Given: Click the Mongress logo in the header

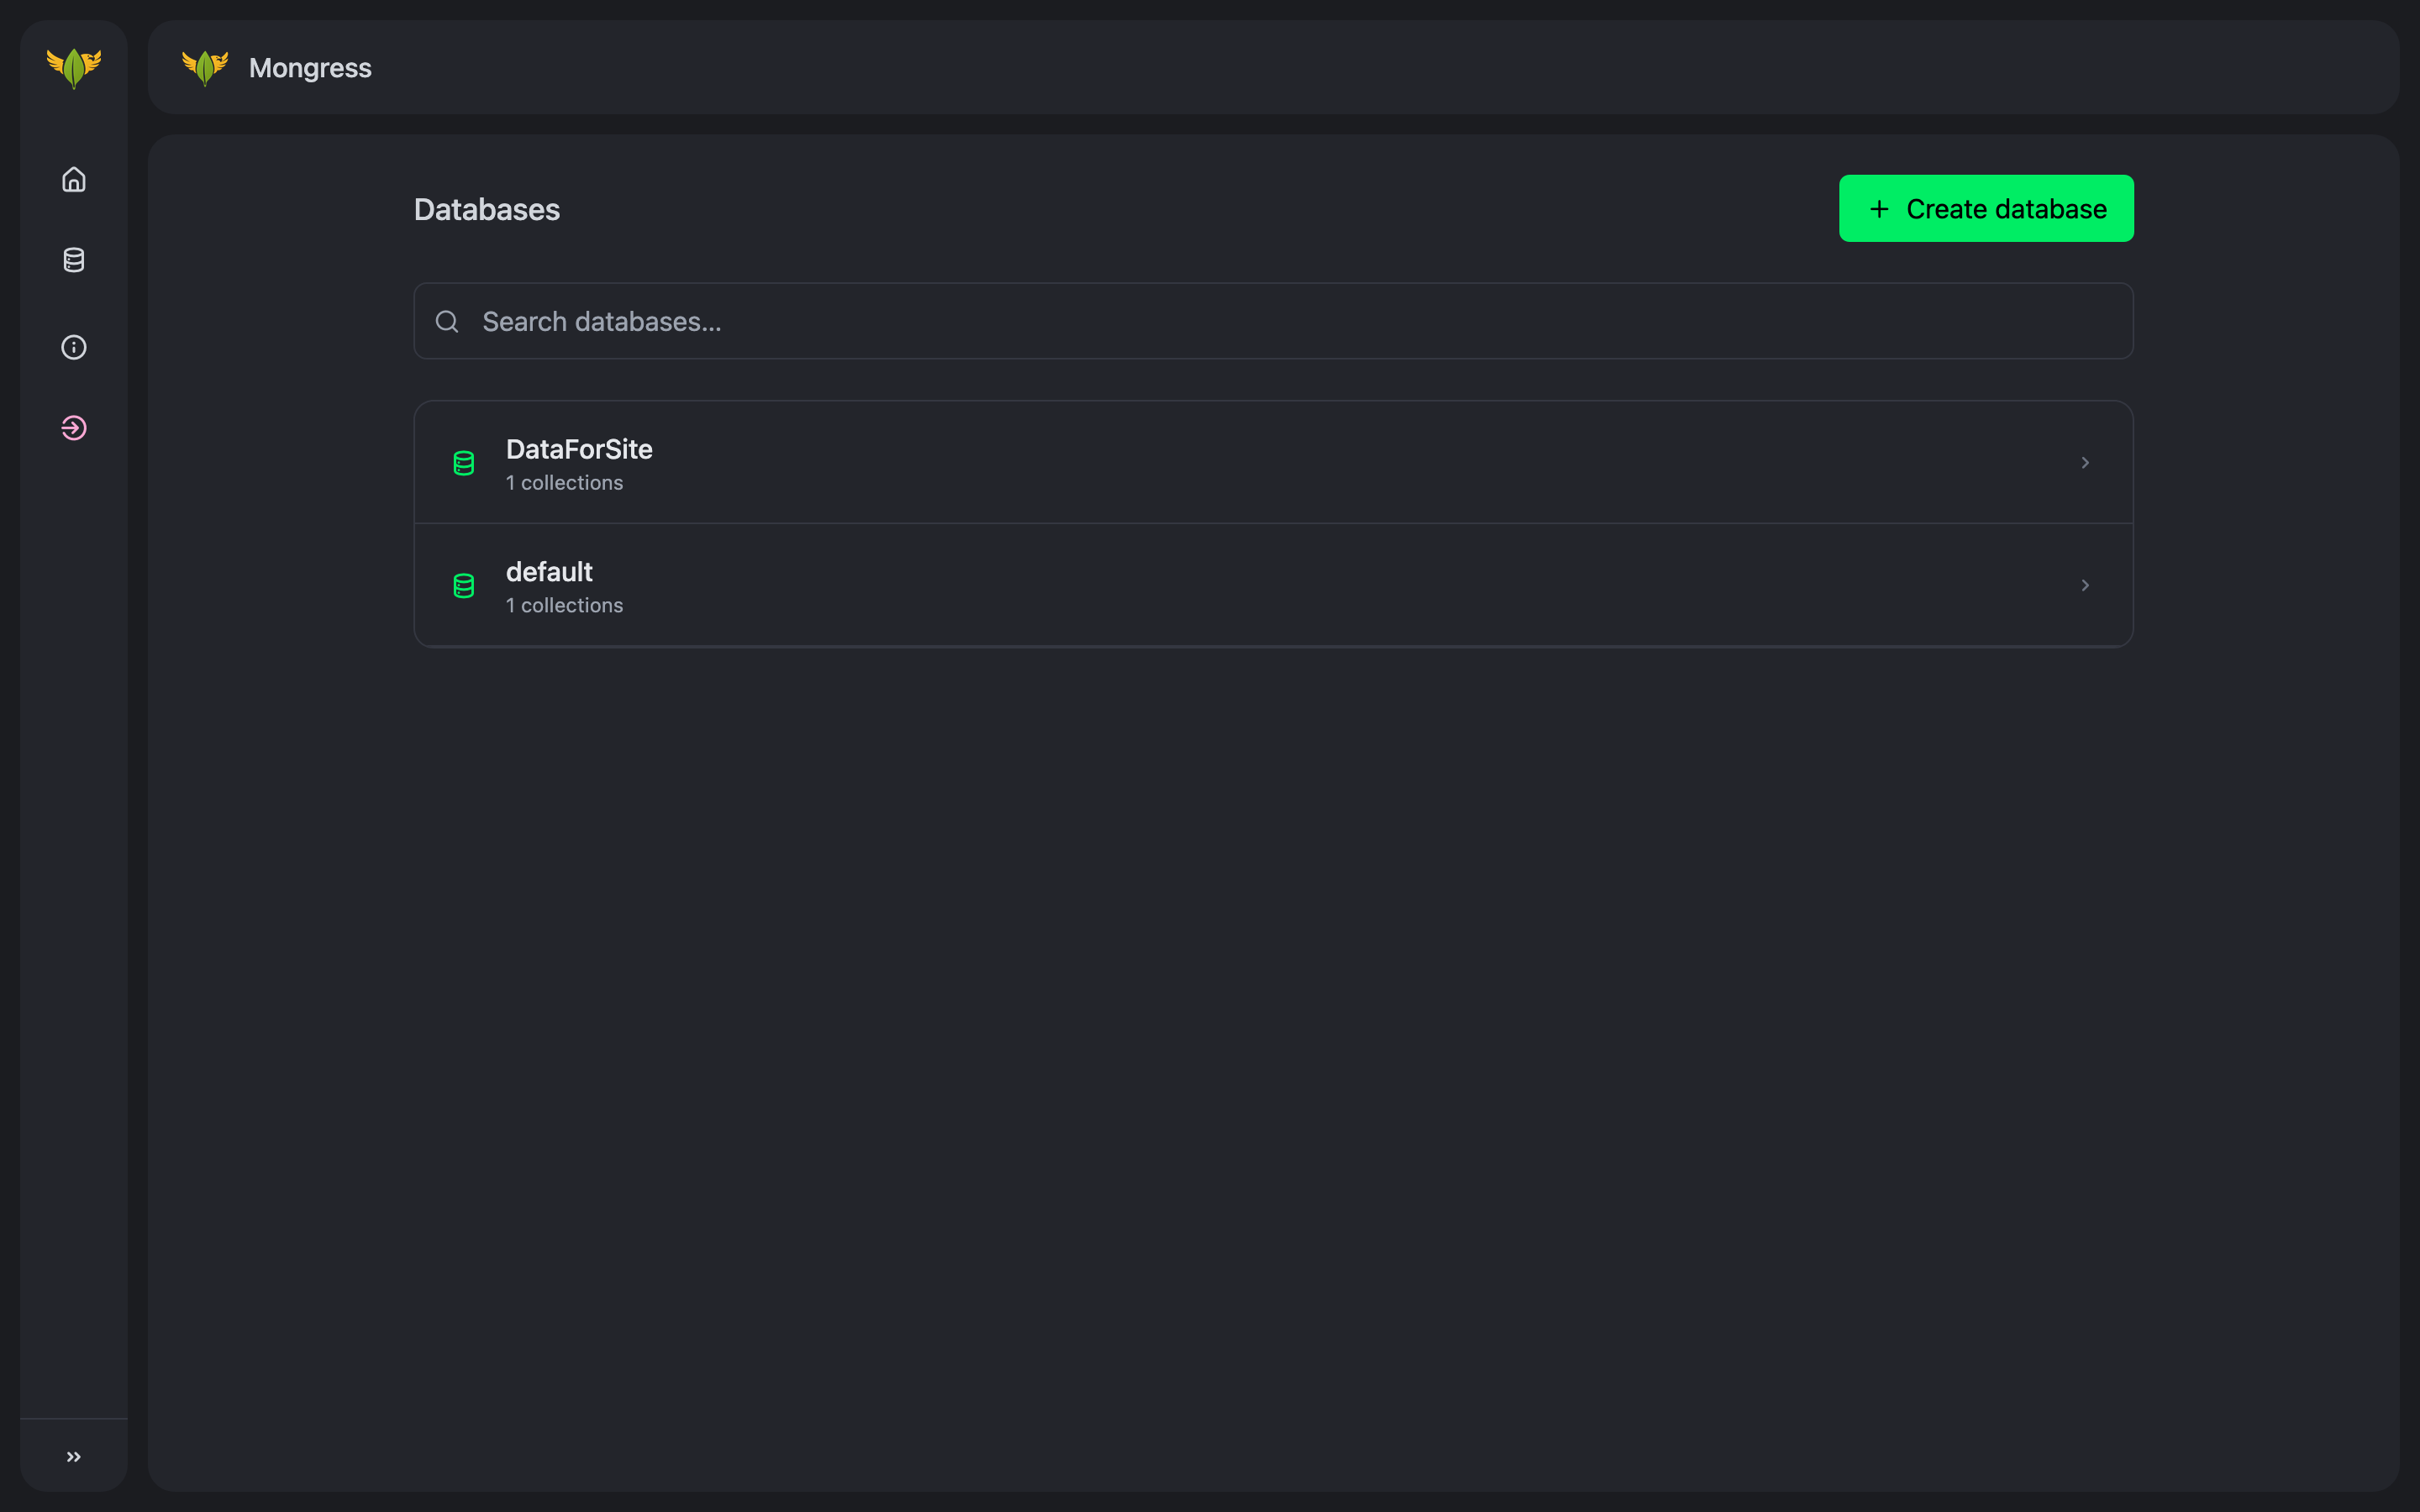Looking at the screenshot, I should 205,67.
